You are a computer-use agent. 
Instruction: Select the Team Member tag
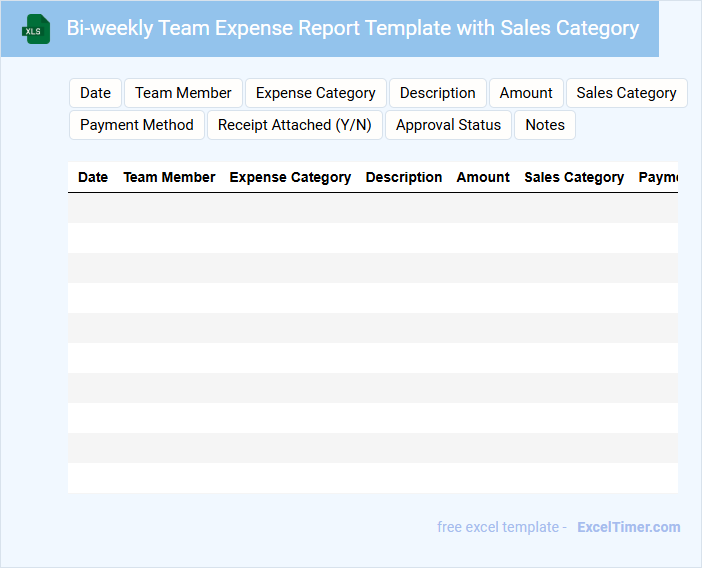coord(183,93)
